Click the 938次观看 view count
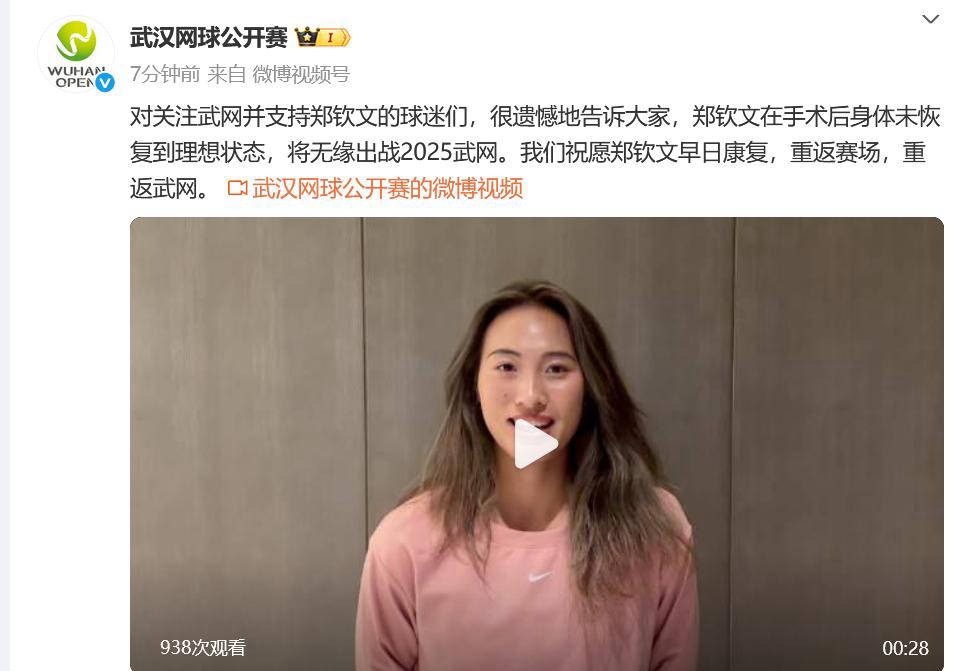The width and height of the screenshot is (970, 671). point(203,647)
